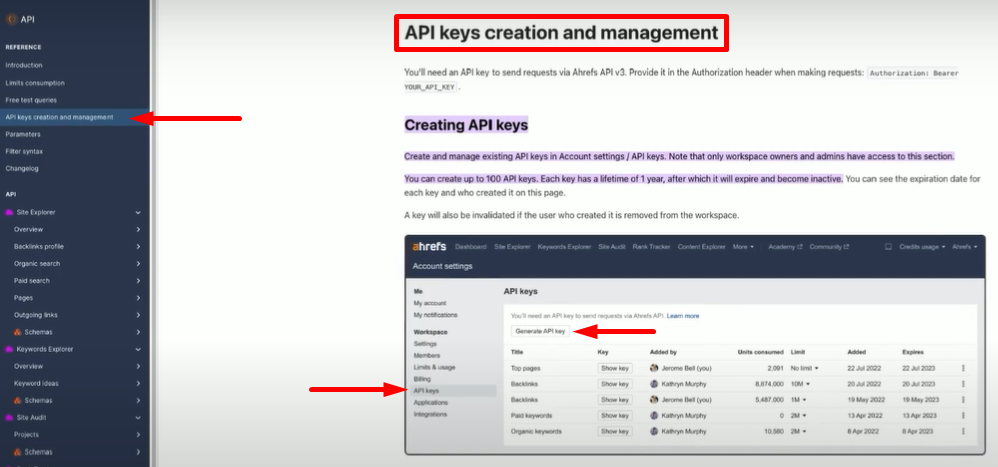The height and width of the screenshot is (467, 998).
Task: Open the More menu in embedded navbar
Action: [x=743, y=247]
